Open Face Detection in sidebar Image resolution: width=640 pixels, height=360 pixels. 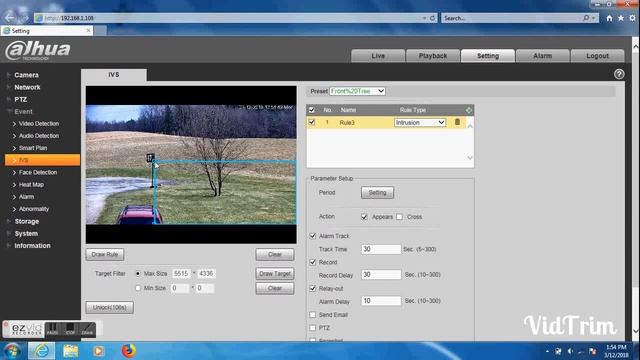click(38, 173)
